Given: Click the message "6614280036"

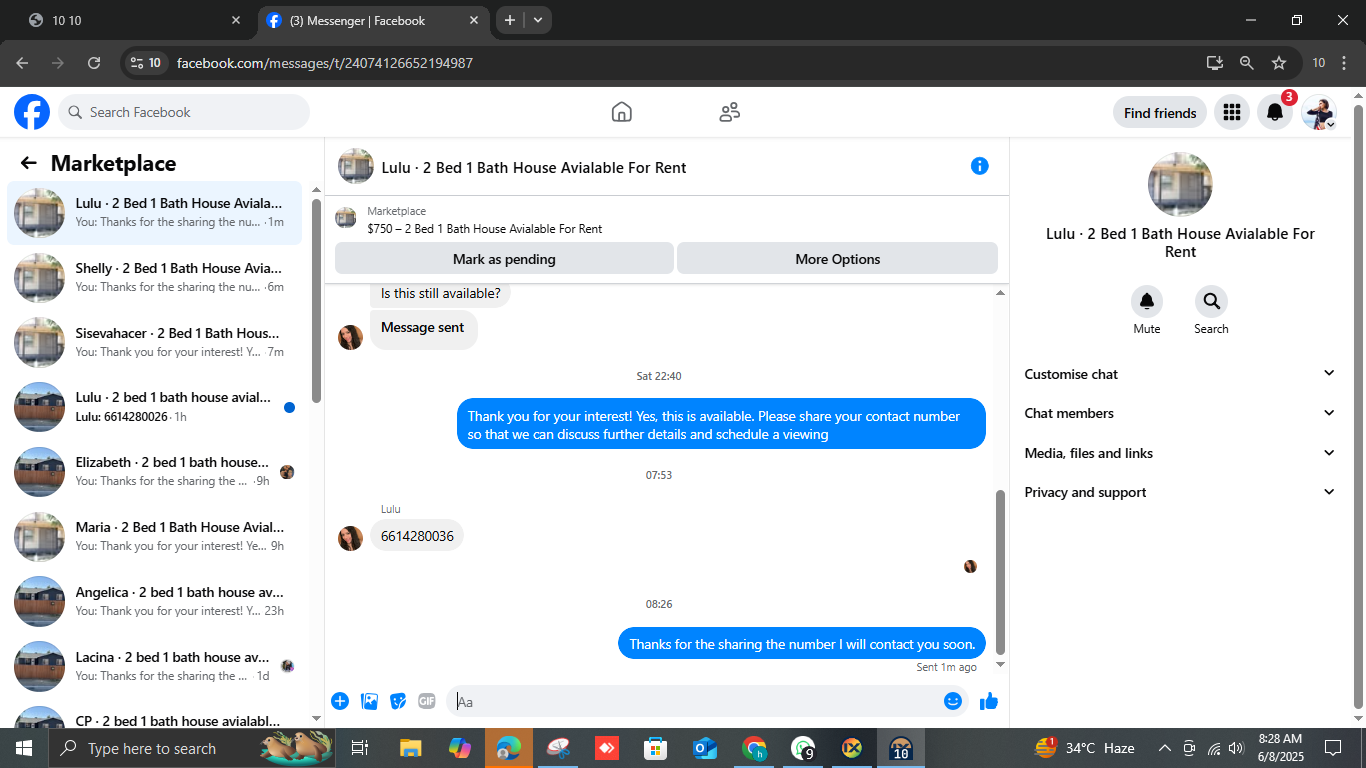Looking at the screenshot, I should (417, 536).
